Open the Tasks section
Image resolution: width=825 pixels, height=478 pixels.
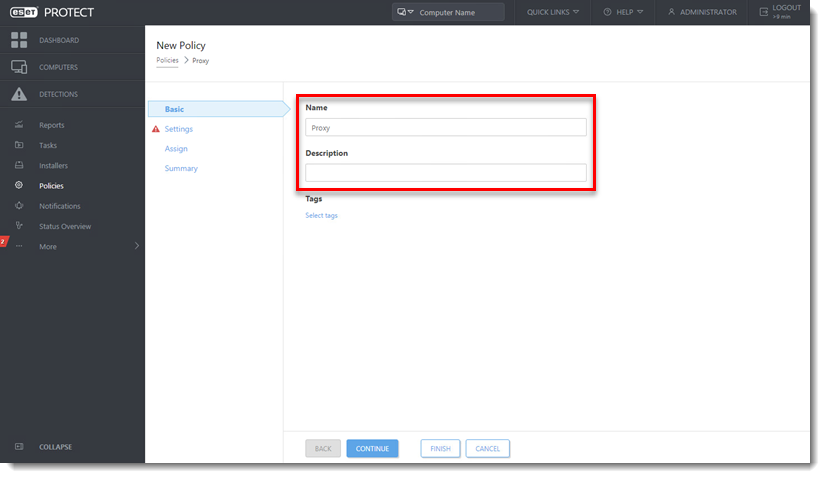[x=48, y=145]
